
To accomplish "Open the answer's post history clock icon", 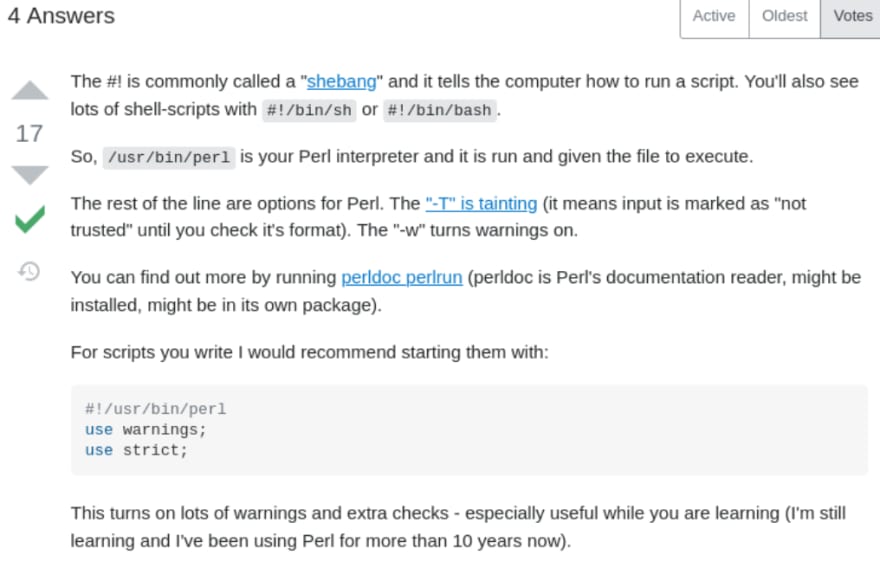I will coord(29,272).
